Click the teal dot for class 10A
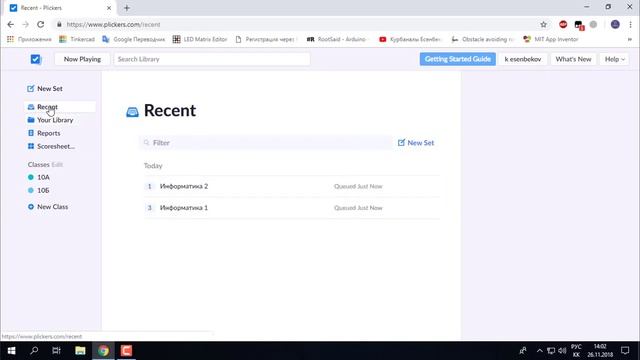640x360 pixels. pyautogui.click(x=31, y=177)
